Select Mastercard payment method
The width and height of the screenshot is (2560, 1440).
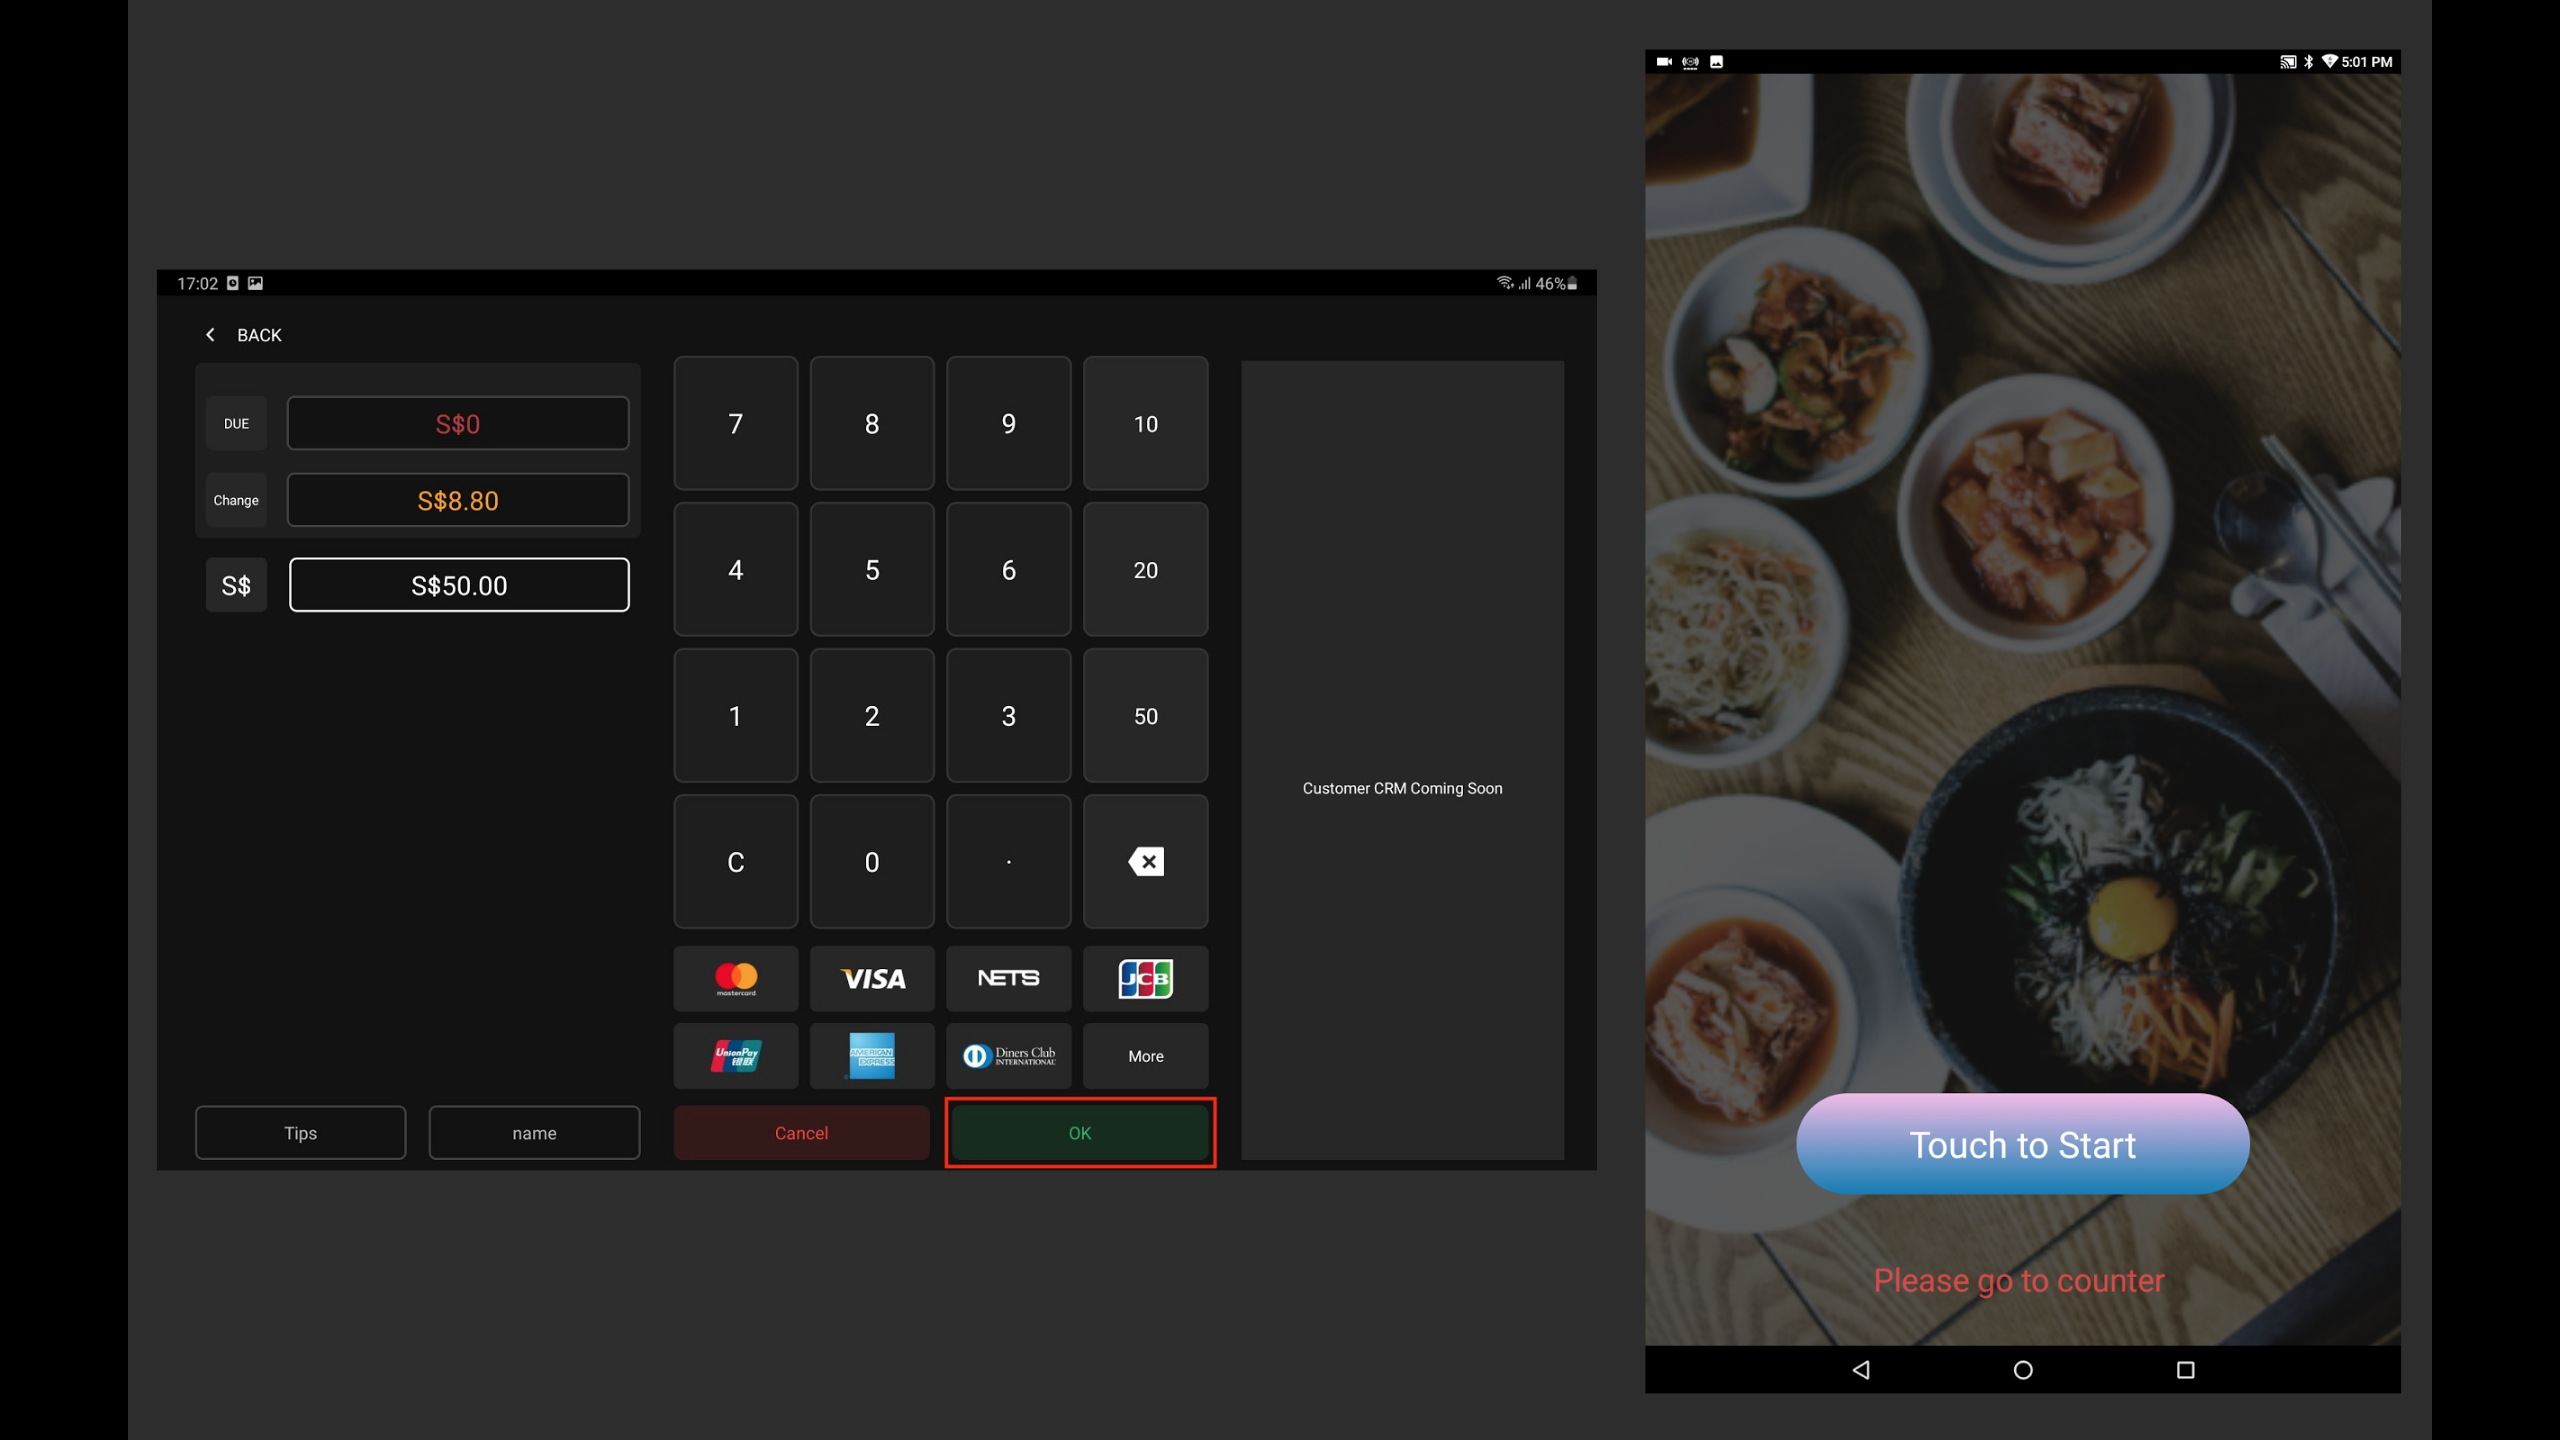click(x=735, y=978)
